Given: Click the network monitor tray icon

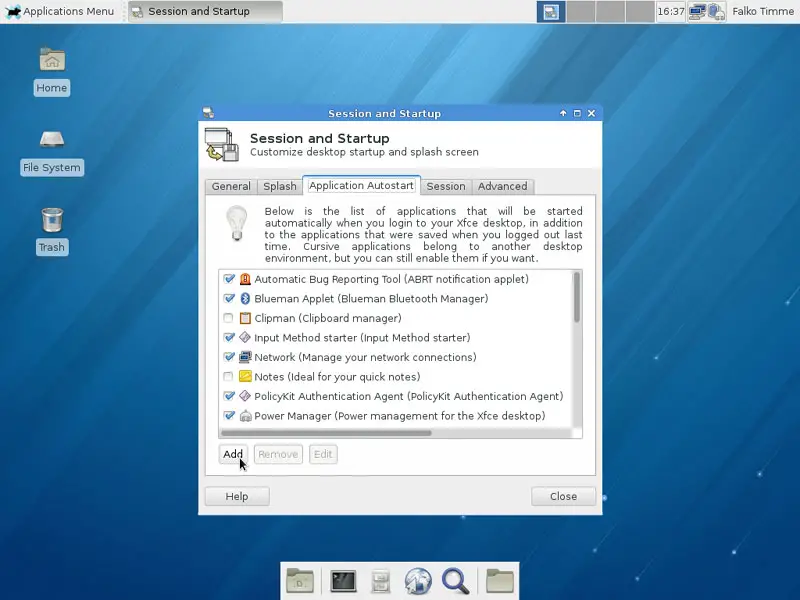Looking at the screenshot, I should (x=697, y=11).
